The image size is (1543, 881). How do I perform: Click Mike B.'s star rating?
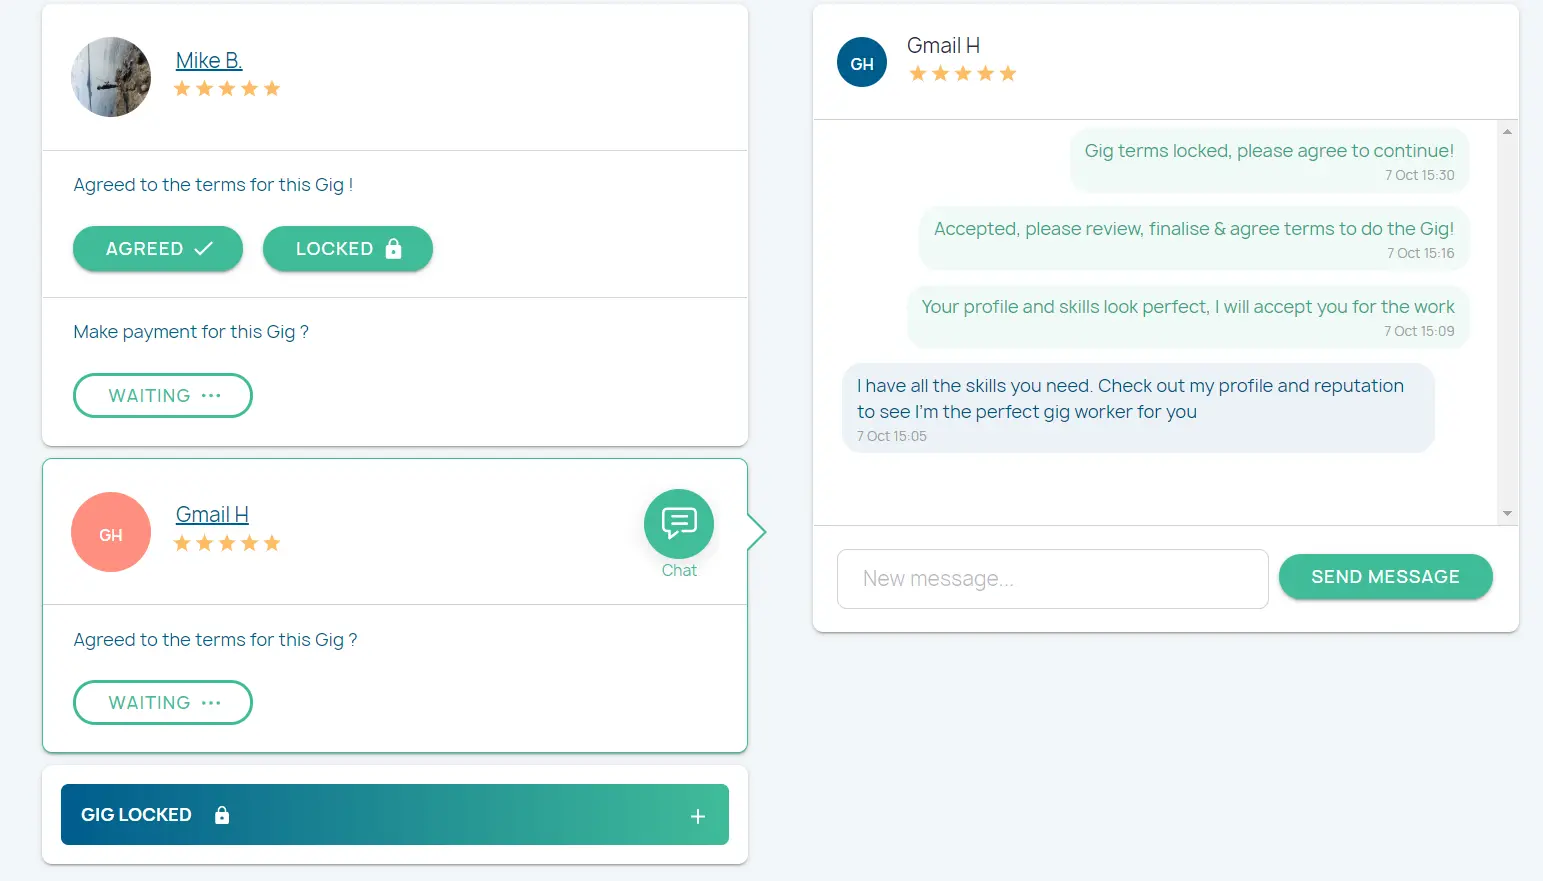coord(227,89)
